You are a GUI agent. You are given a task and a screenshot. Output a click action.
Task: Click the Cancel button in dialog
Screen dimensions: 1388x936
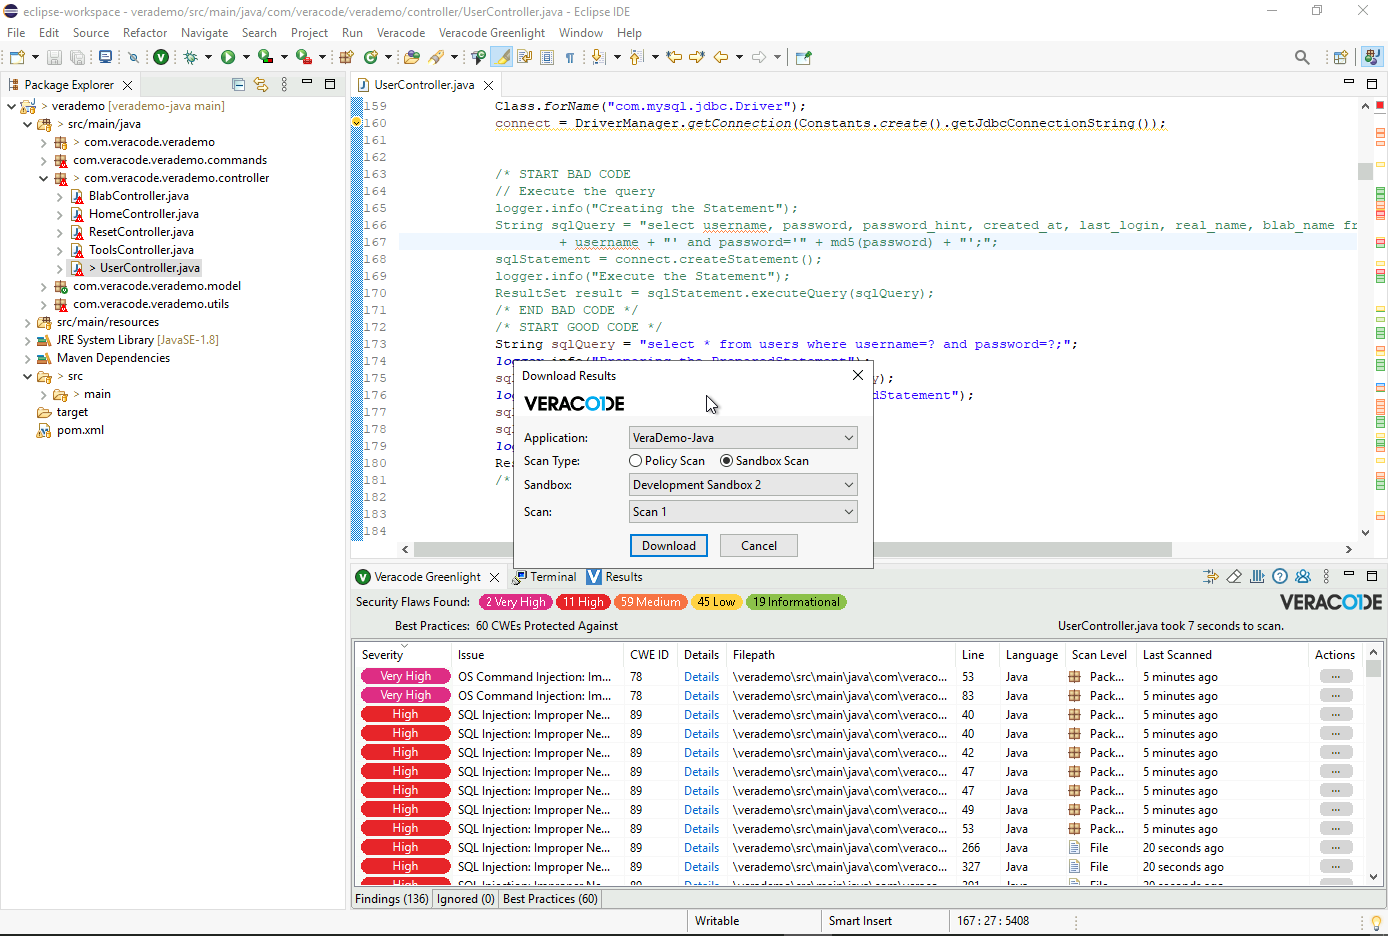click(759, 546)
